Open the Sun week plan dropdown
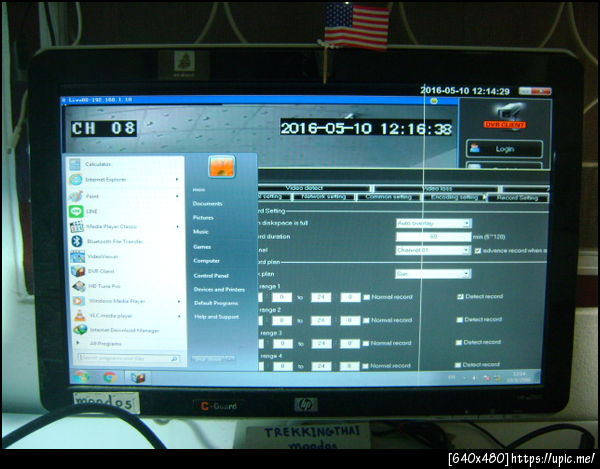600x469 pixels. pos(433,274)
